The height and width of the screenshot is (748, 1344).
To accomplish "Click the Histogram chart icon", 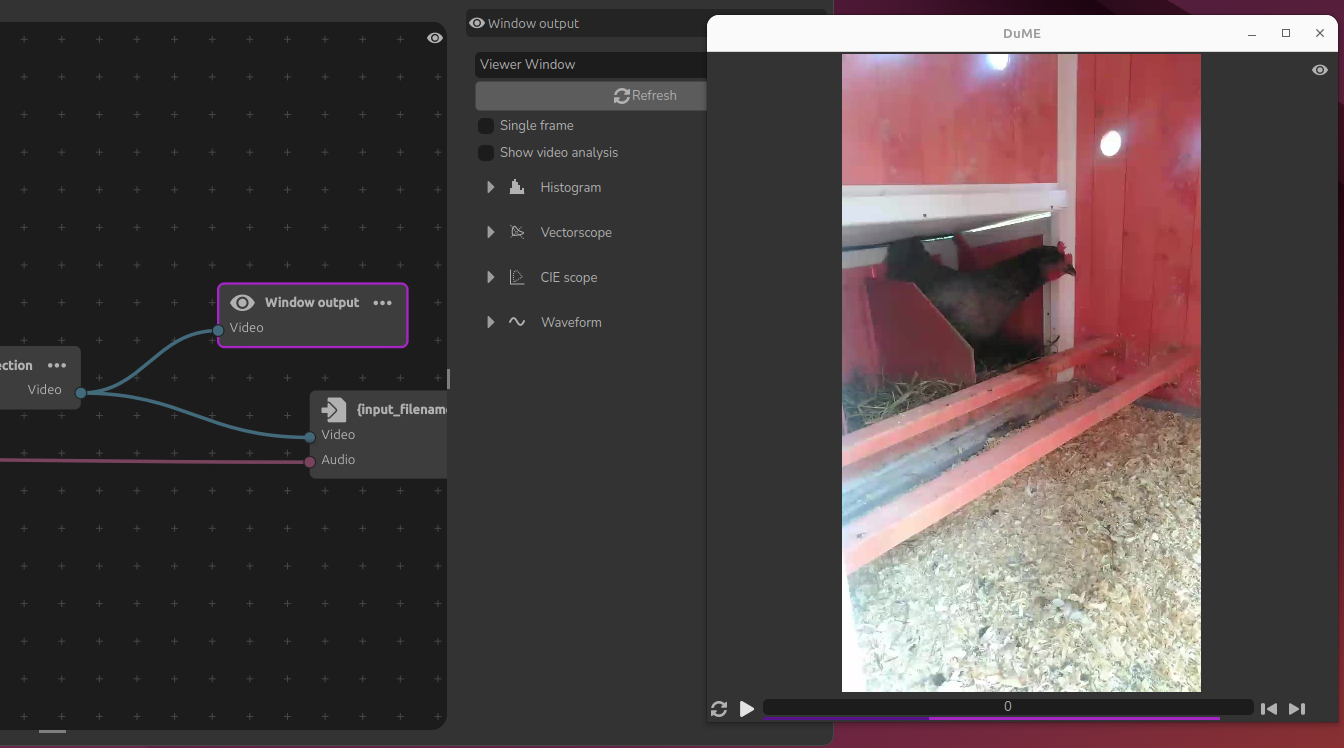I will tap(517, 187).
